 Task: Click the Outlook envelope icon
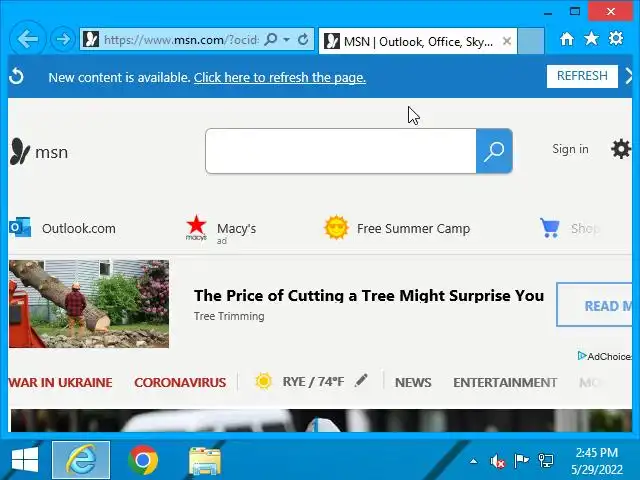click(20, 227)
